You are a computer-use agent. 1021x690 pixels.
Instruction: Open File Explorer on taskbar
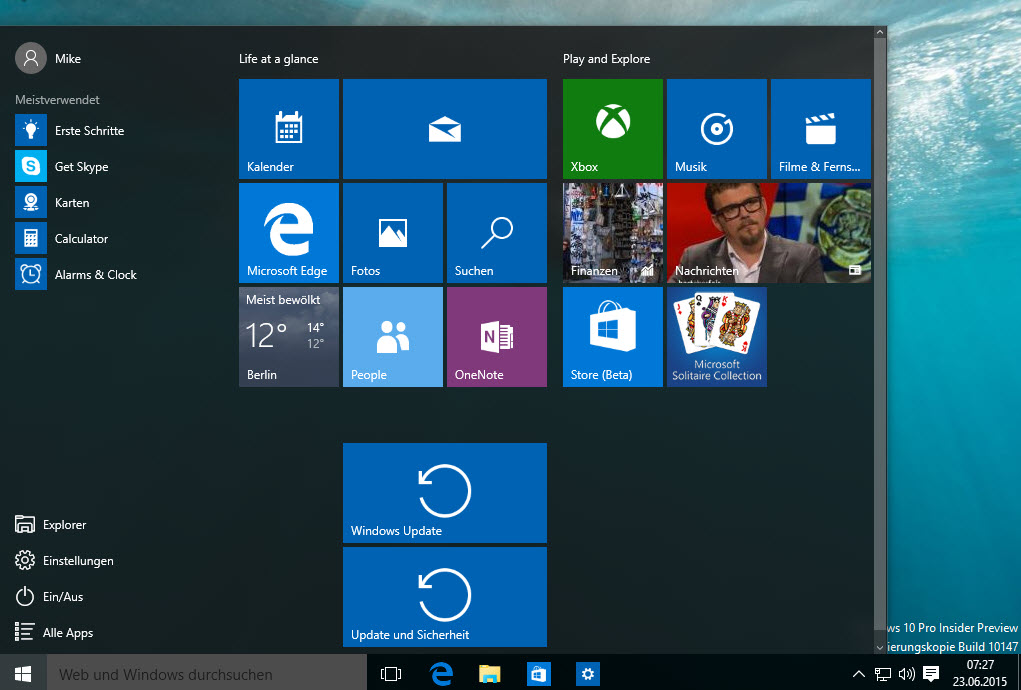490,674
